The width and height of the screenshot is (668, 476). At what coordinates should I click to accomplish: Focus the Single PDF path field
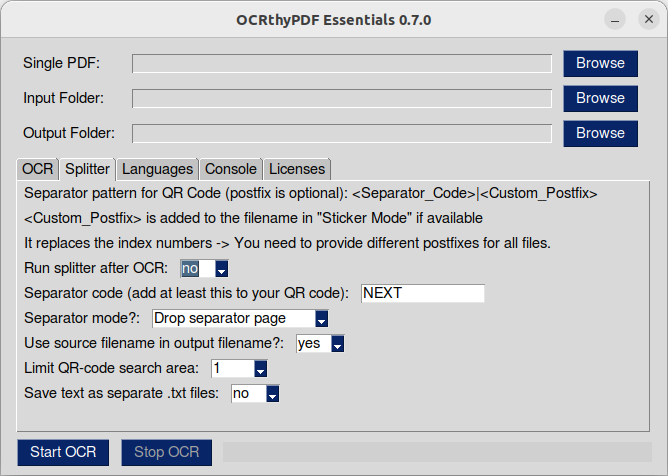[x=342, y=63]
